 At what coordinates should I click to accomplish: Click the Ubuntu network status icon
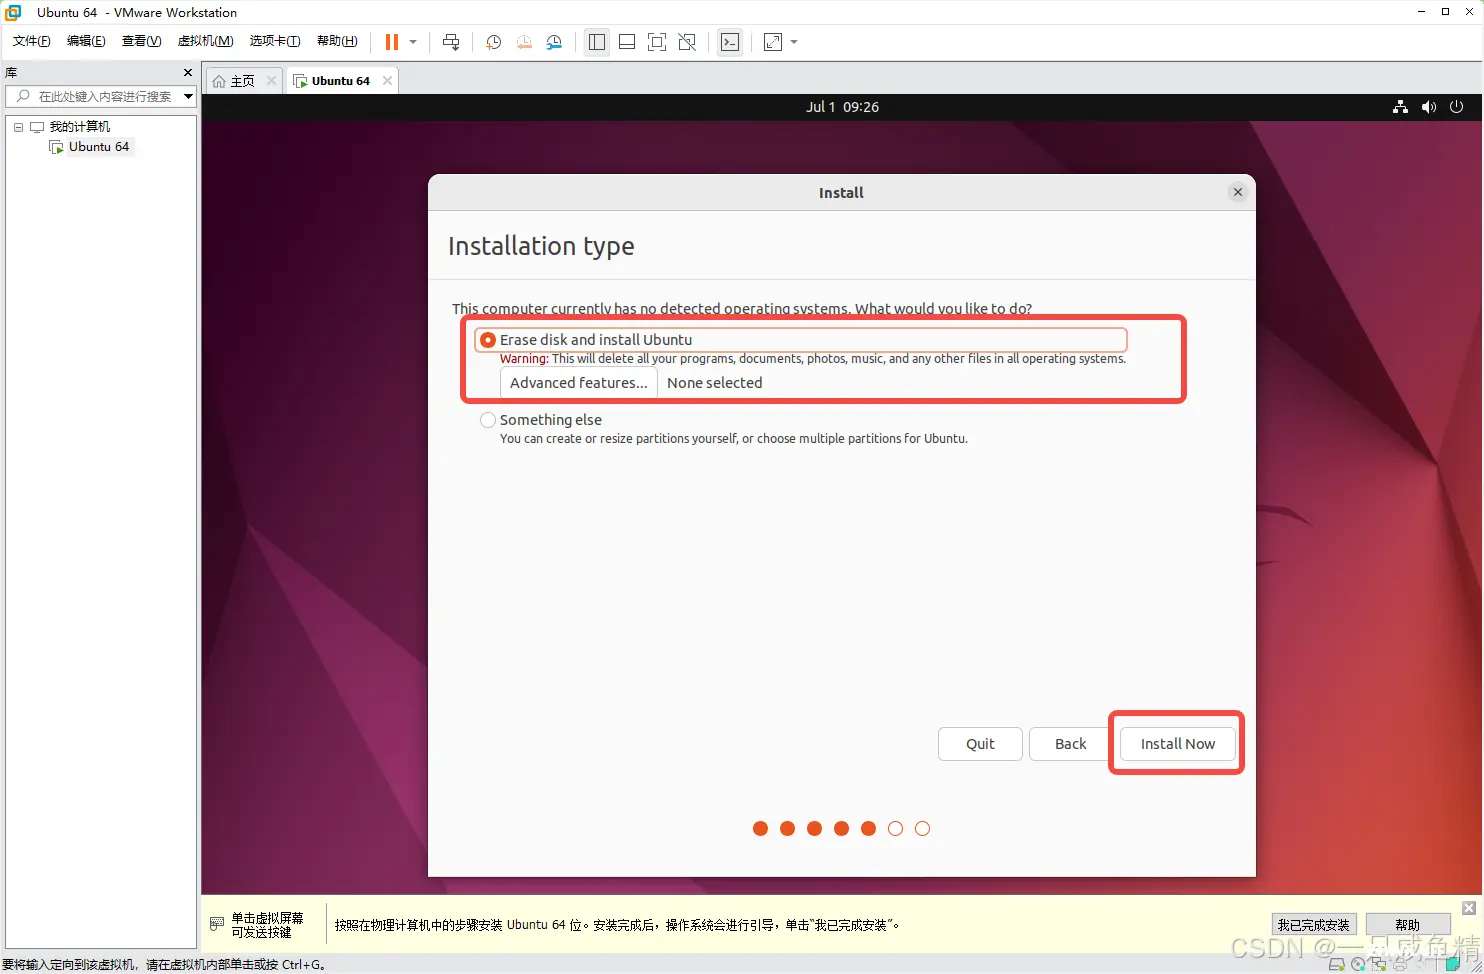tap(1400, 107)
